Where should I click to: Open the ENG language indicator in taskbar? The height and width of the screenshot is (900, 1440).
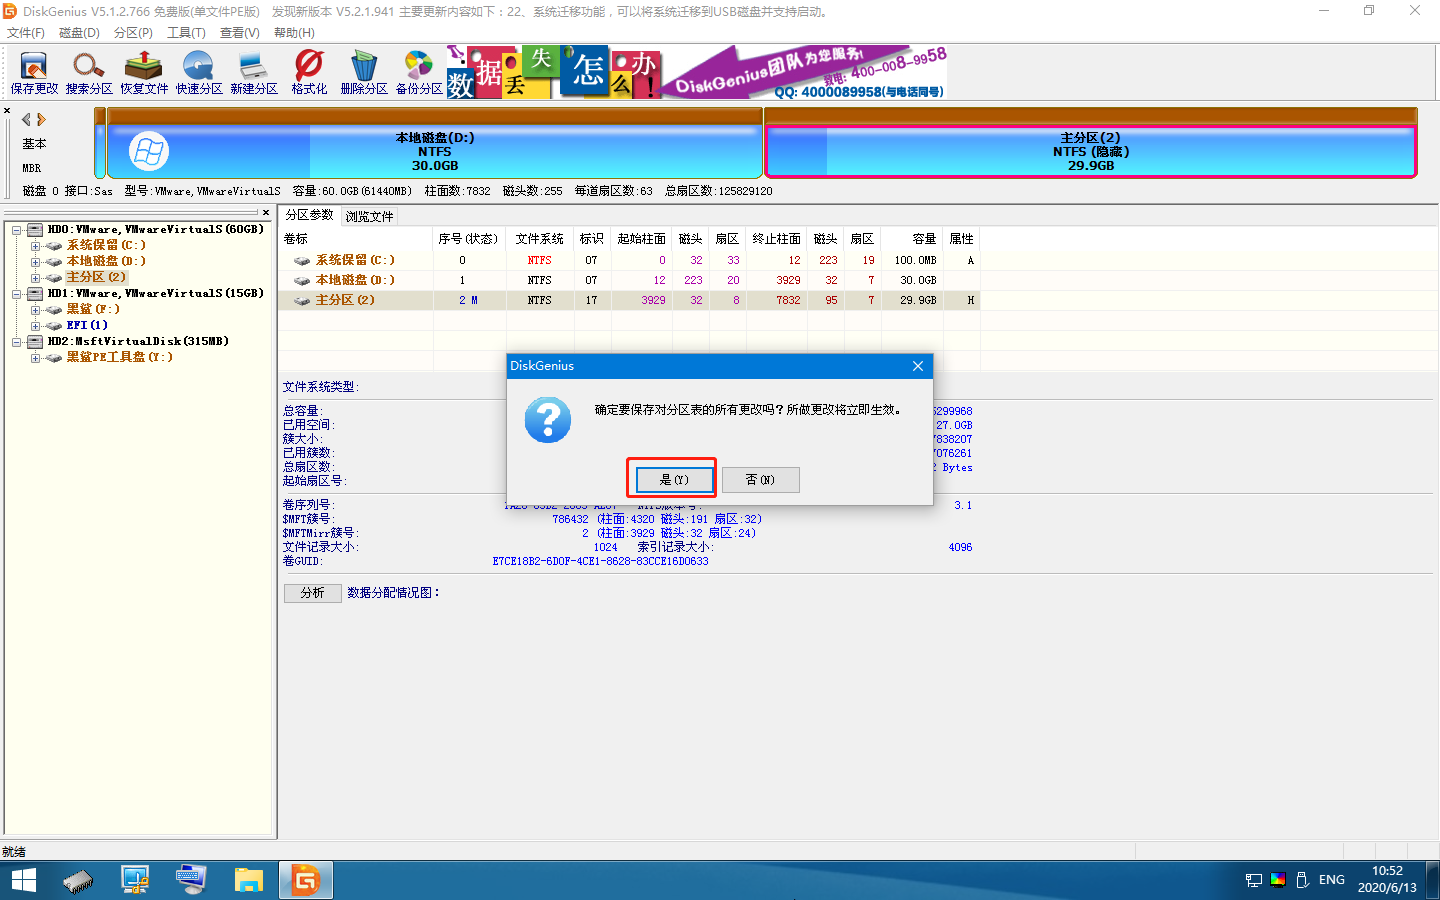click(x=1329, y=879)
